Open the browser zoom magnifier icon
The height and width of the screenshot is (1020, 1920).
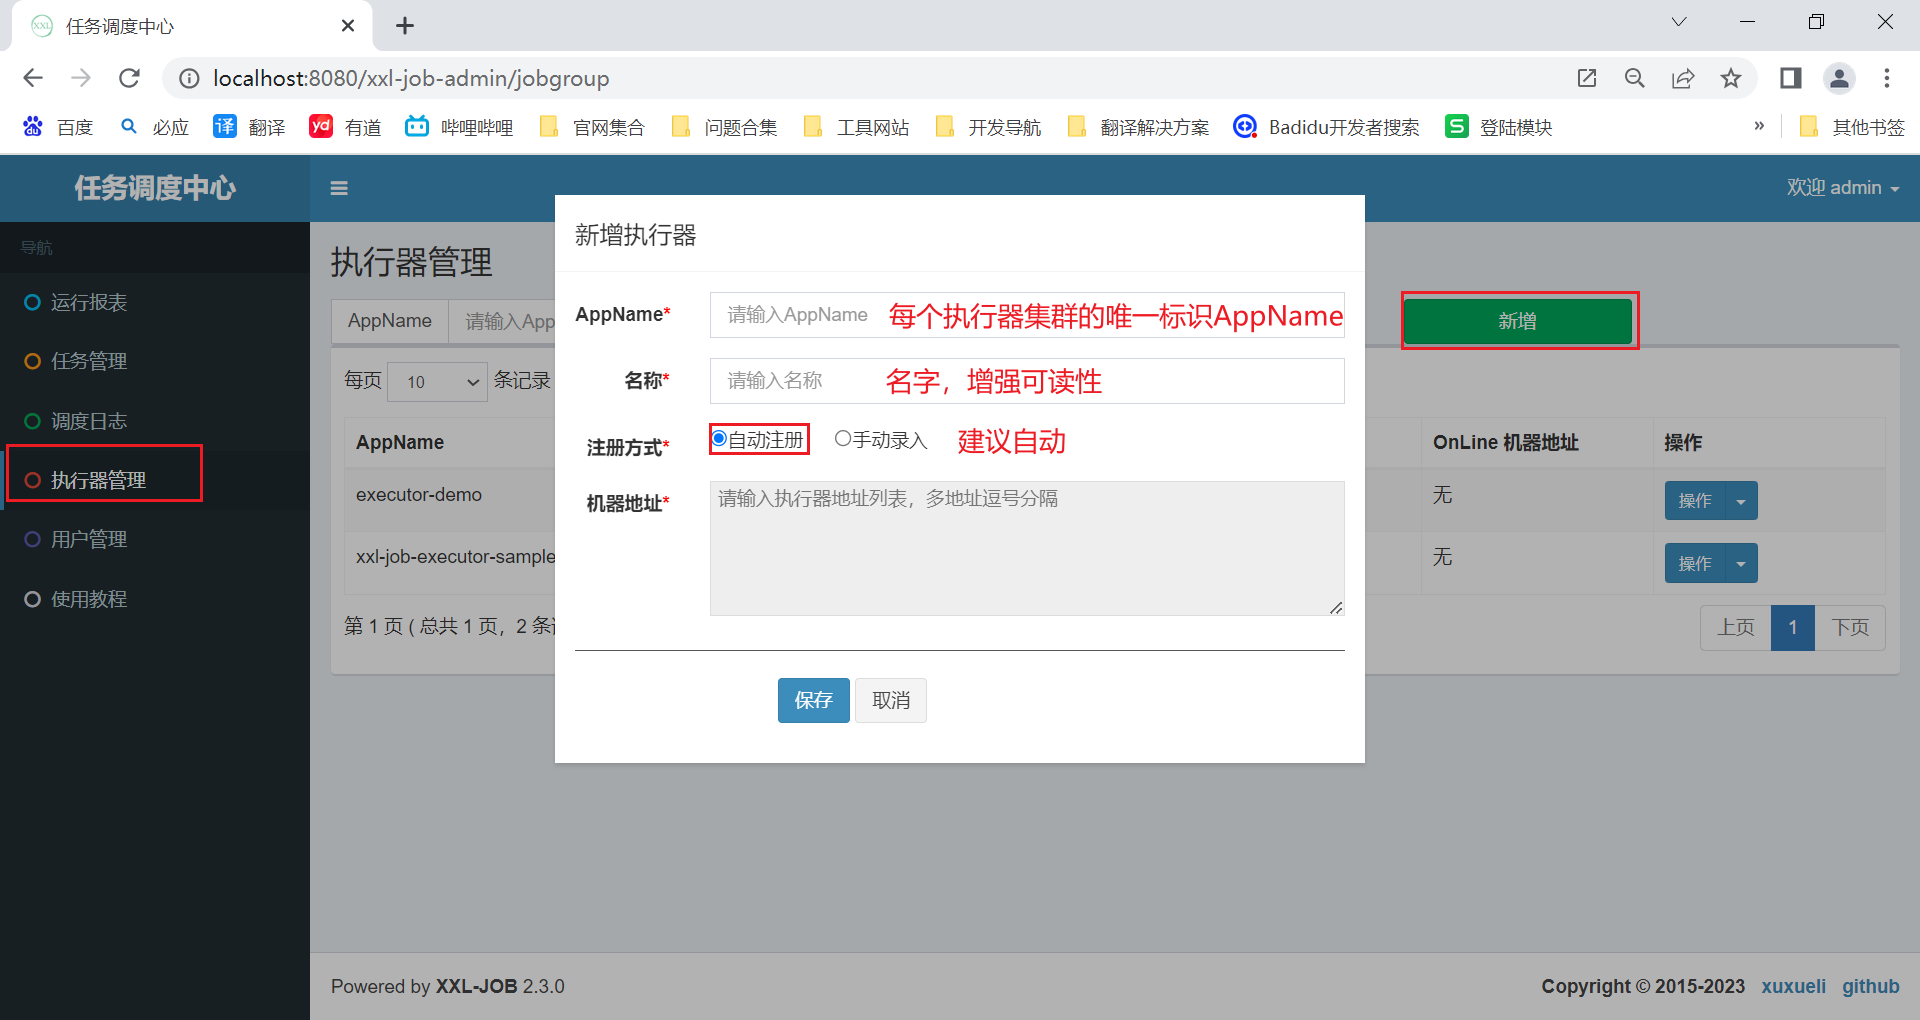1635,78
